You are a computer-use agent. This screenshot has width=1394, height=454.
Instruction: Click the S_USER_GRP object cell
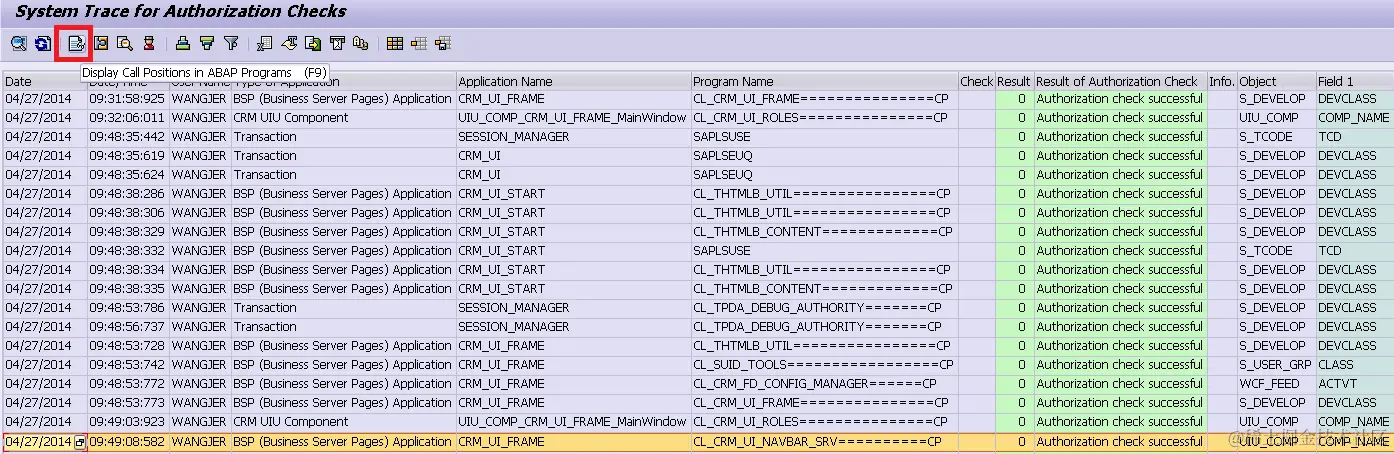[x=1276, y=365]
